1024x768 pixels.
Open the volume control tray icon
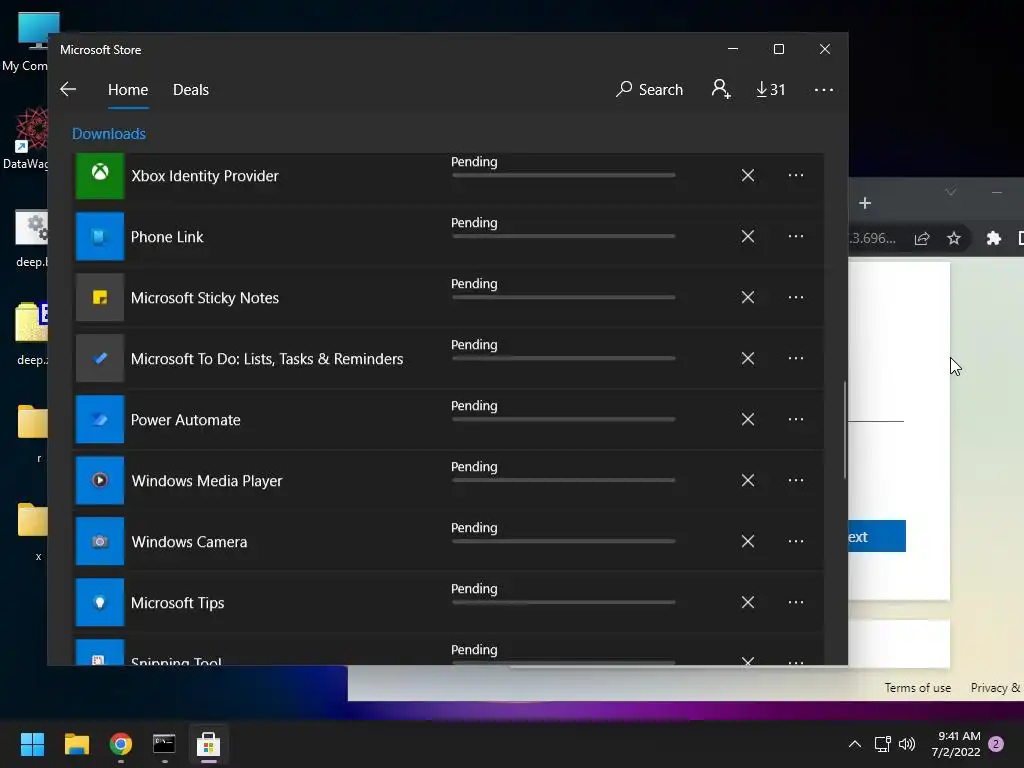[907, 744]
